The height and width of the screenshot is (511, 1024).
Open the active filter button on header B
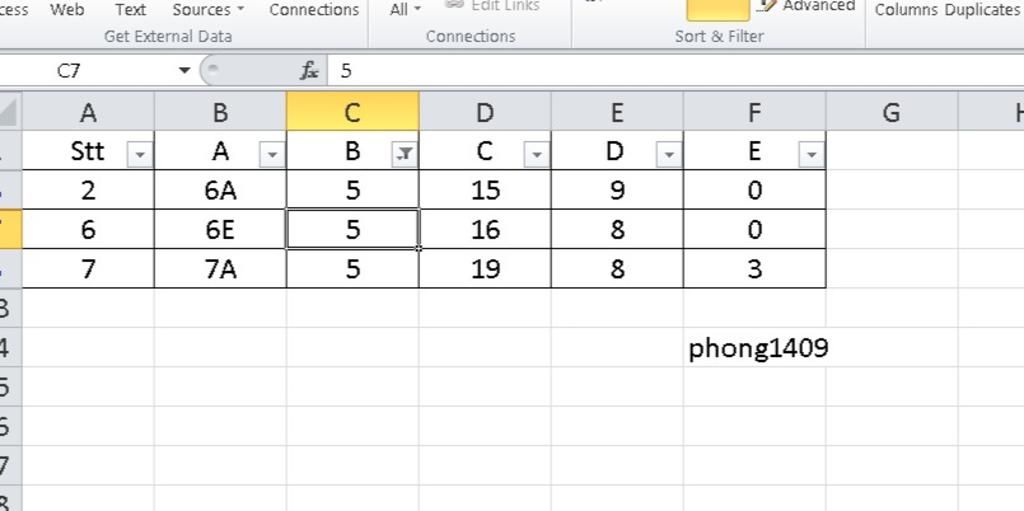click(x=404, y=155)
